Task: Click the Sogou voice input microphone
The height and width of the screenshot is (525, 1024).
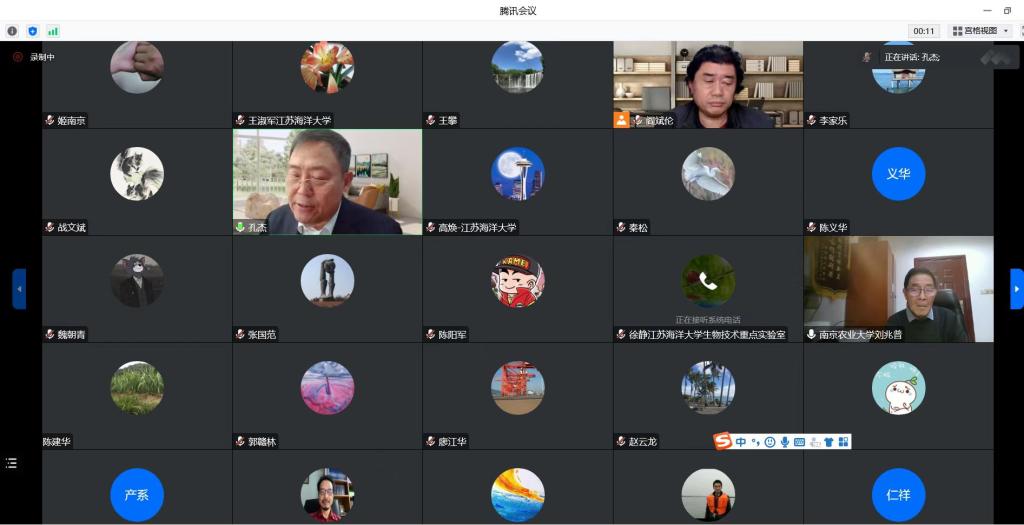Action: (x=785, y=442)
